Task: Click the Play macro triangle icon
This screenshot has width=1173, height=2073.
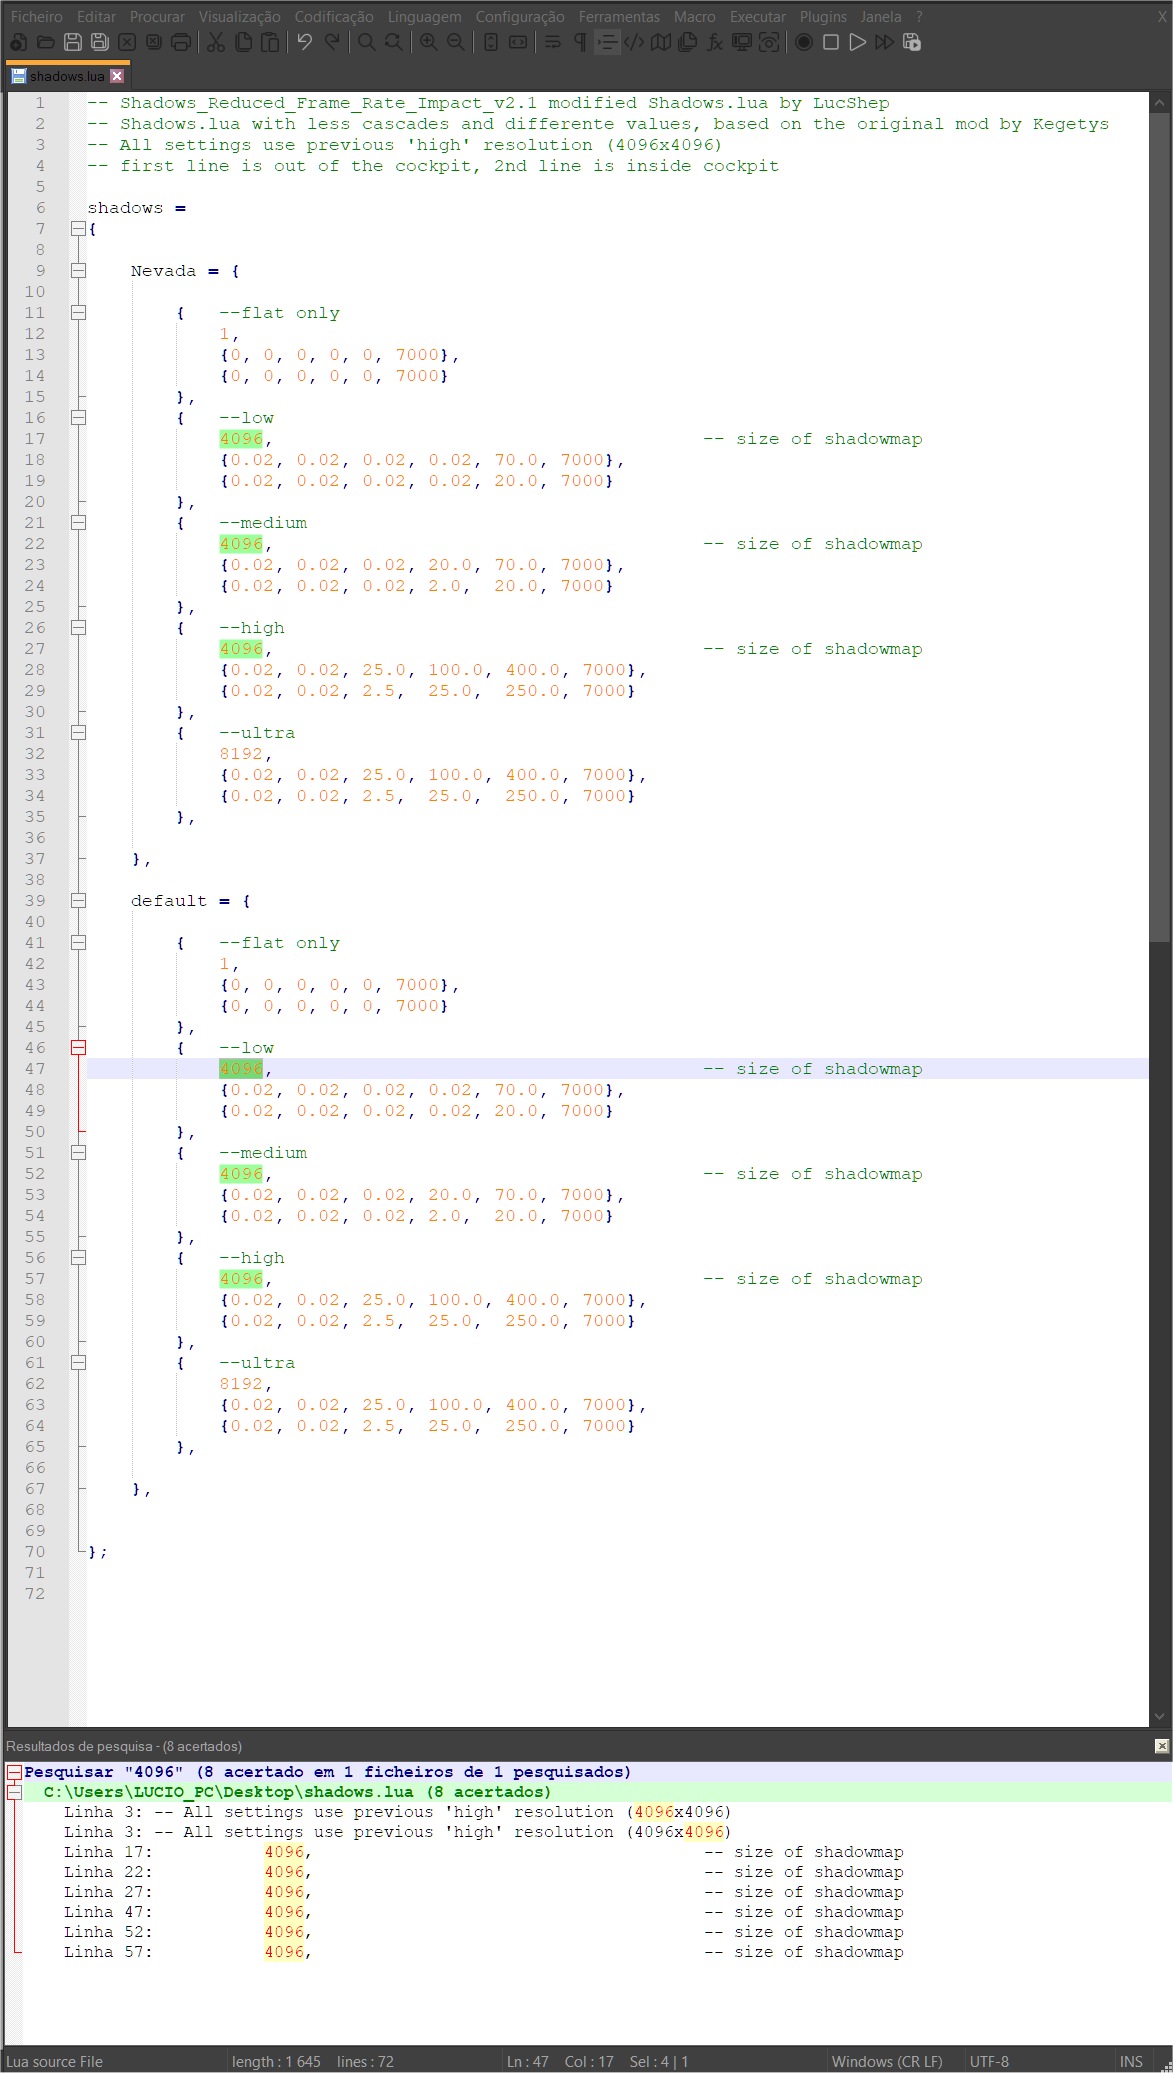Action: 857,42
